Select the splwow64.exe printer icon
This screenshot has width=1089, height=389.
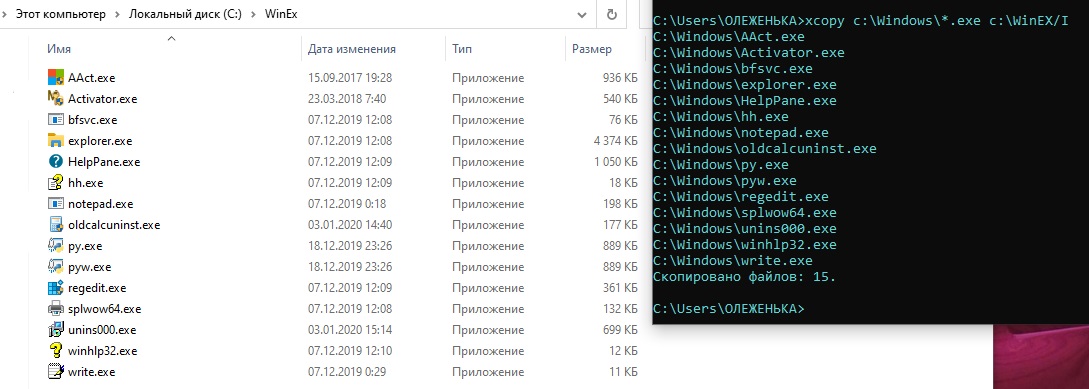[x=56, y=308]
